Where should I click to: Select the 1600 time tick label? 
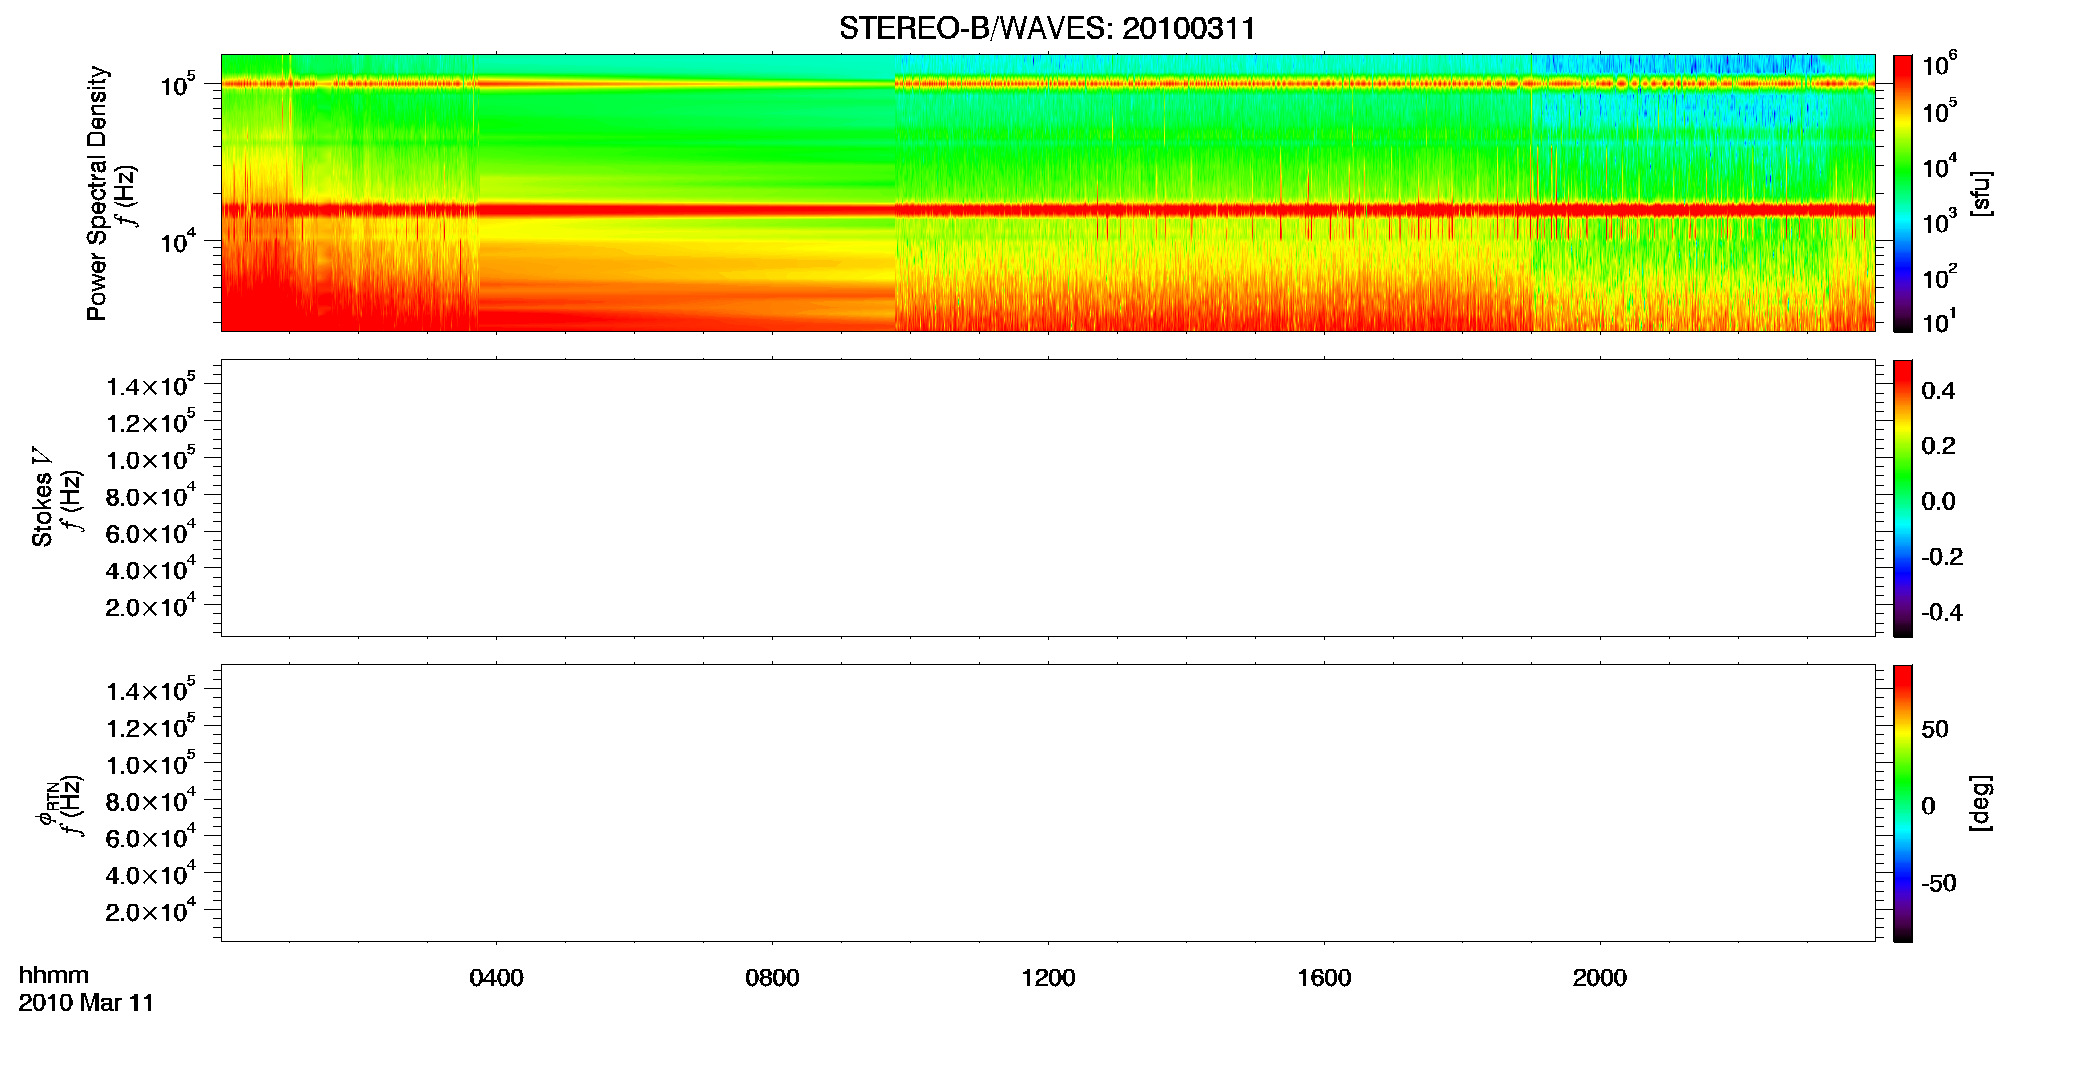coord(1324,977)
